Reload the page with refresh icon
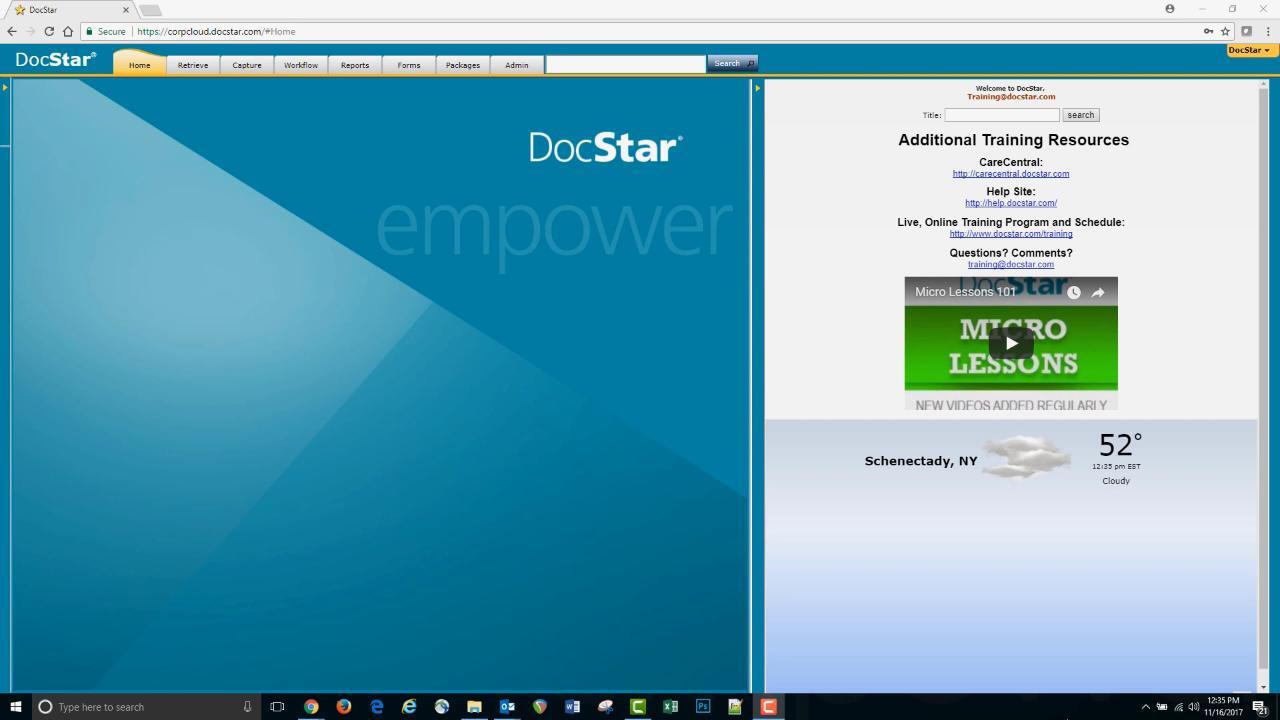The image size is (1280, 720). point(49,31)
